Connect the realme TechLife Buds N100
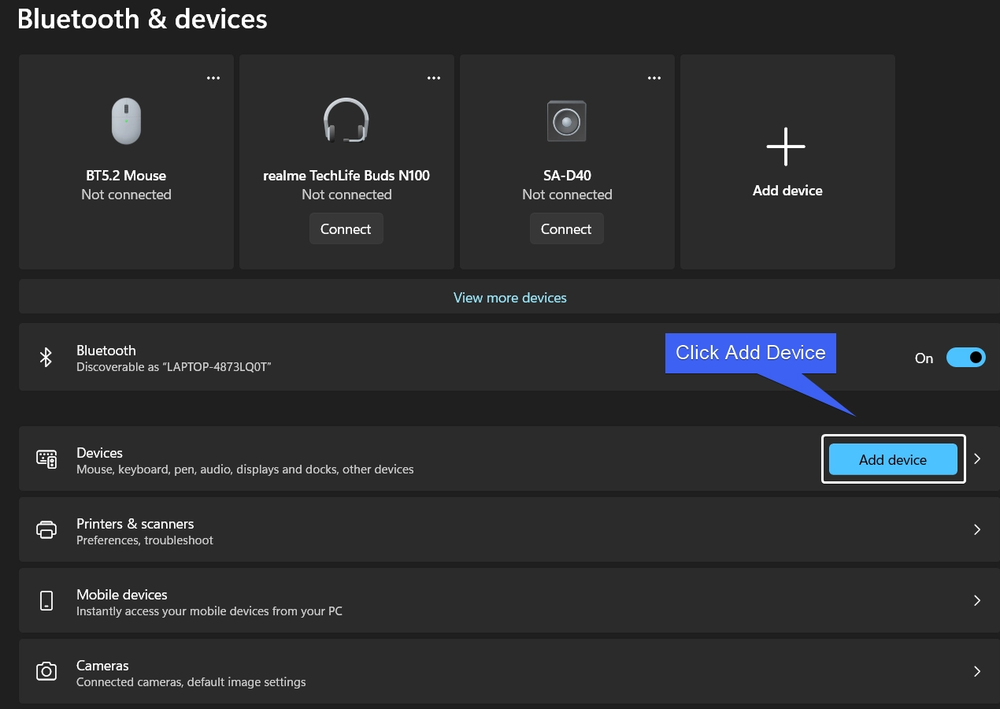Image resolution: width=1000 pixels, height=709 pixels. (x=346, y=229)
